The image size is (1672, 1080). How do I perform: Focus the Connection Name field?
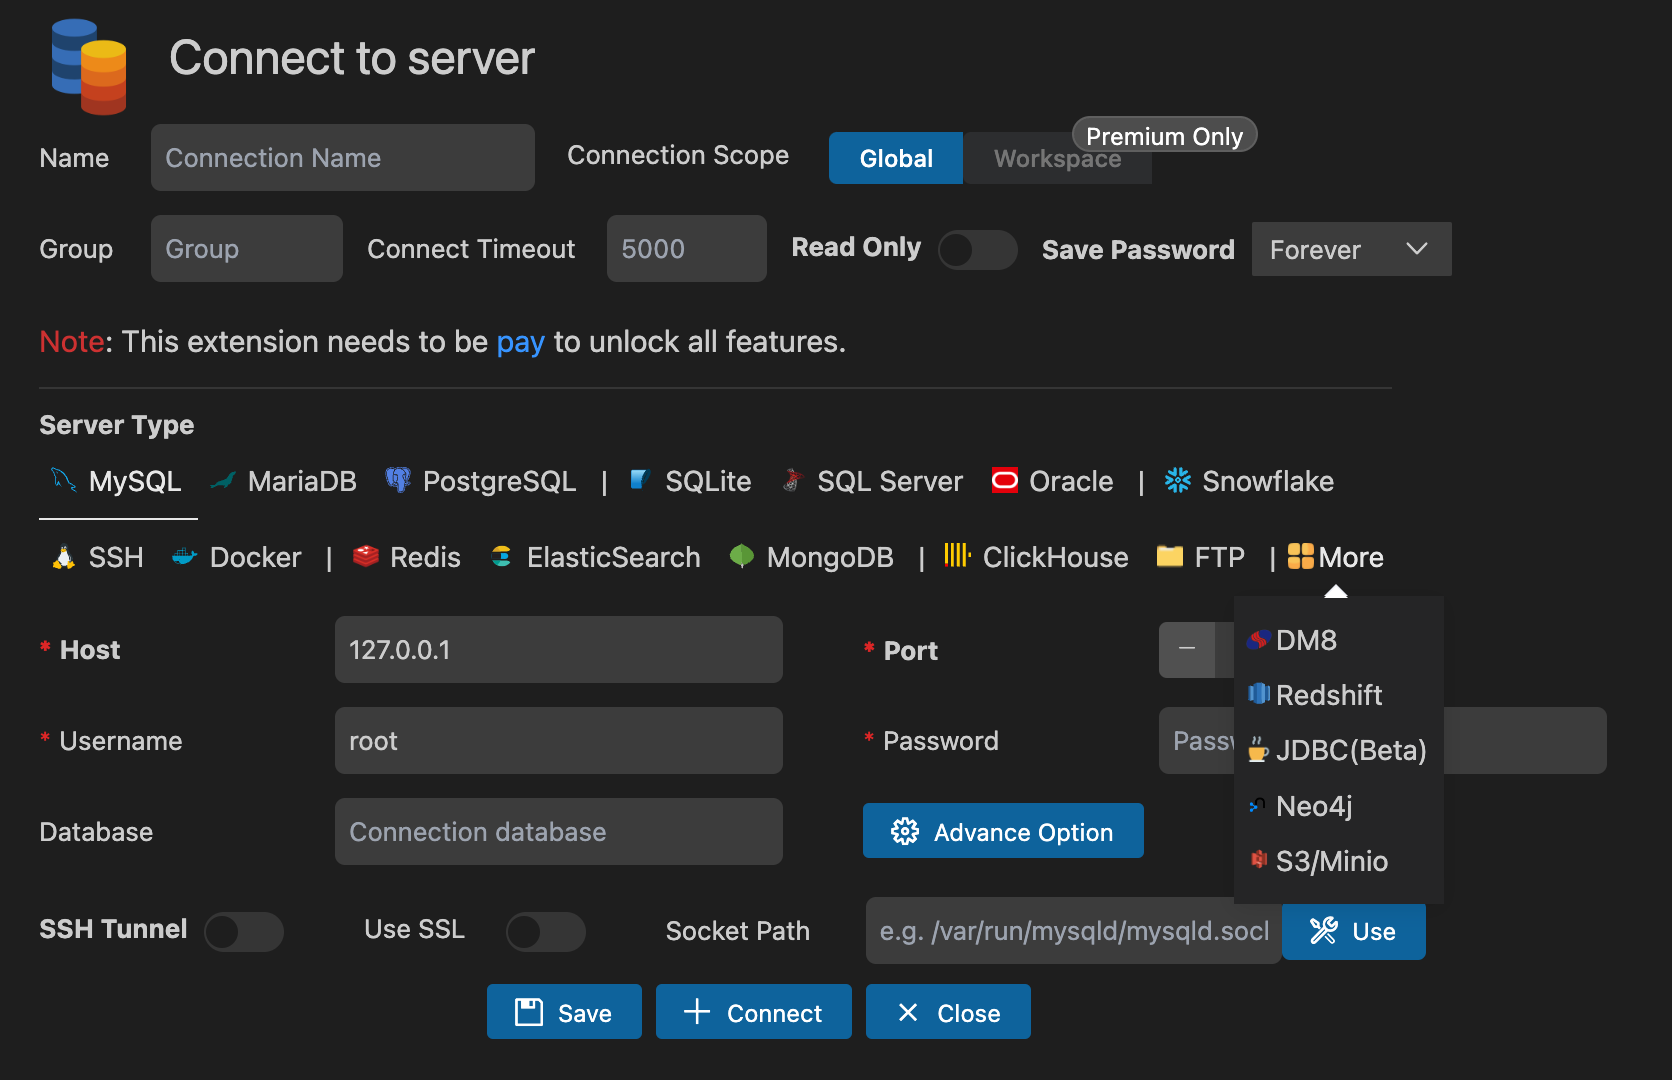(x=343, y=158)
